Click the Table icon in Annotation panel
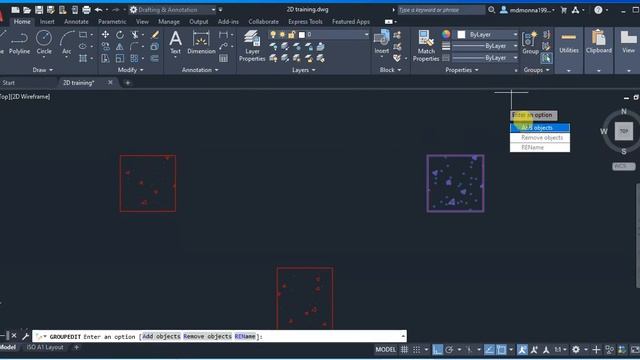 223,58
